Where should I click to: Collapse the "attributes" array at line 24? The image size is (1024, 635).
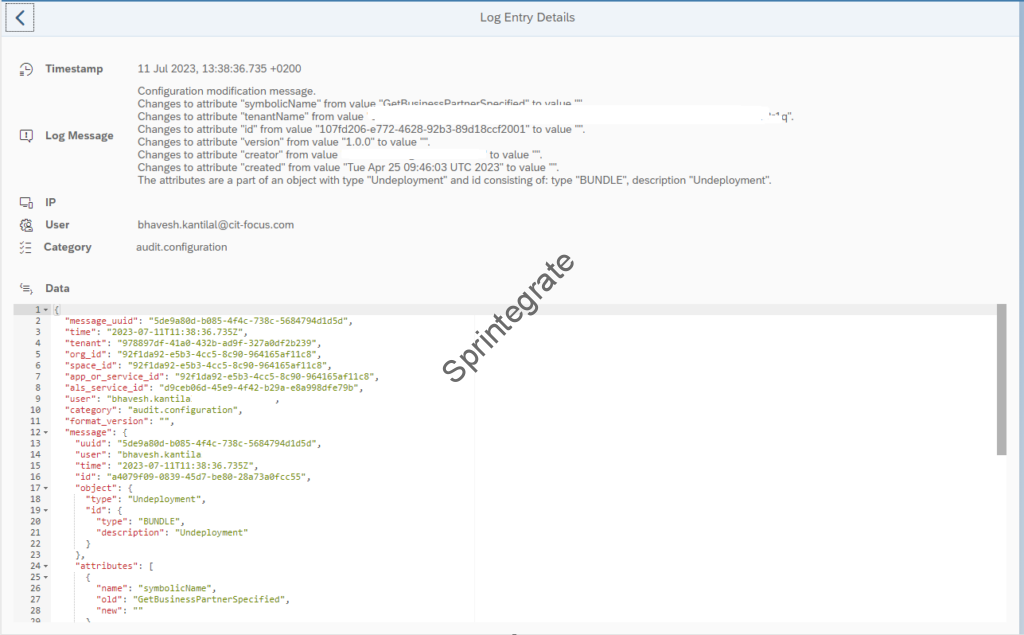[46, 566]
